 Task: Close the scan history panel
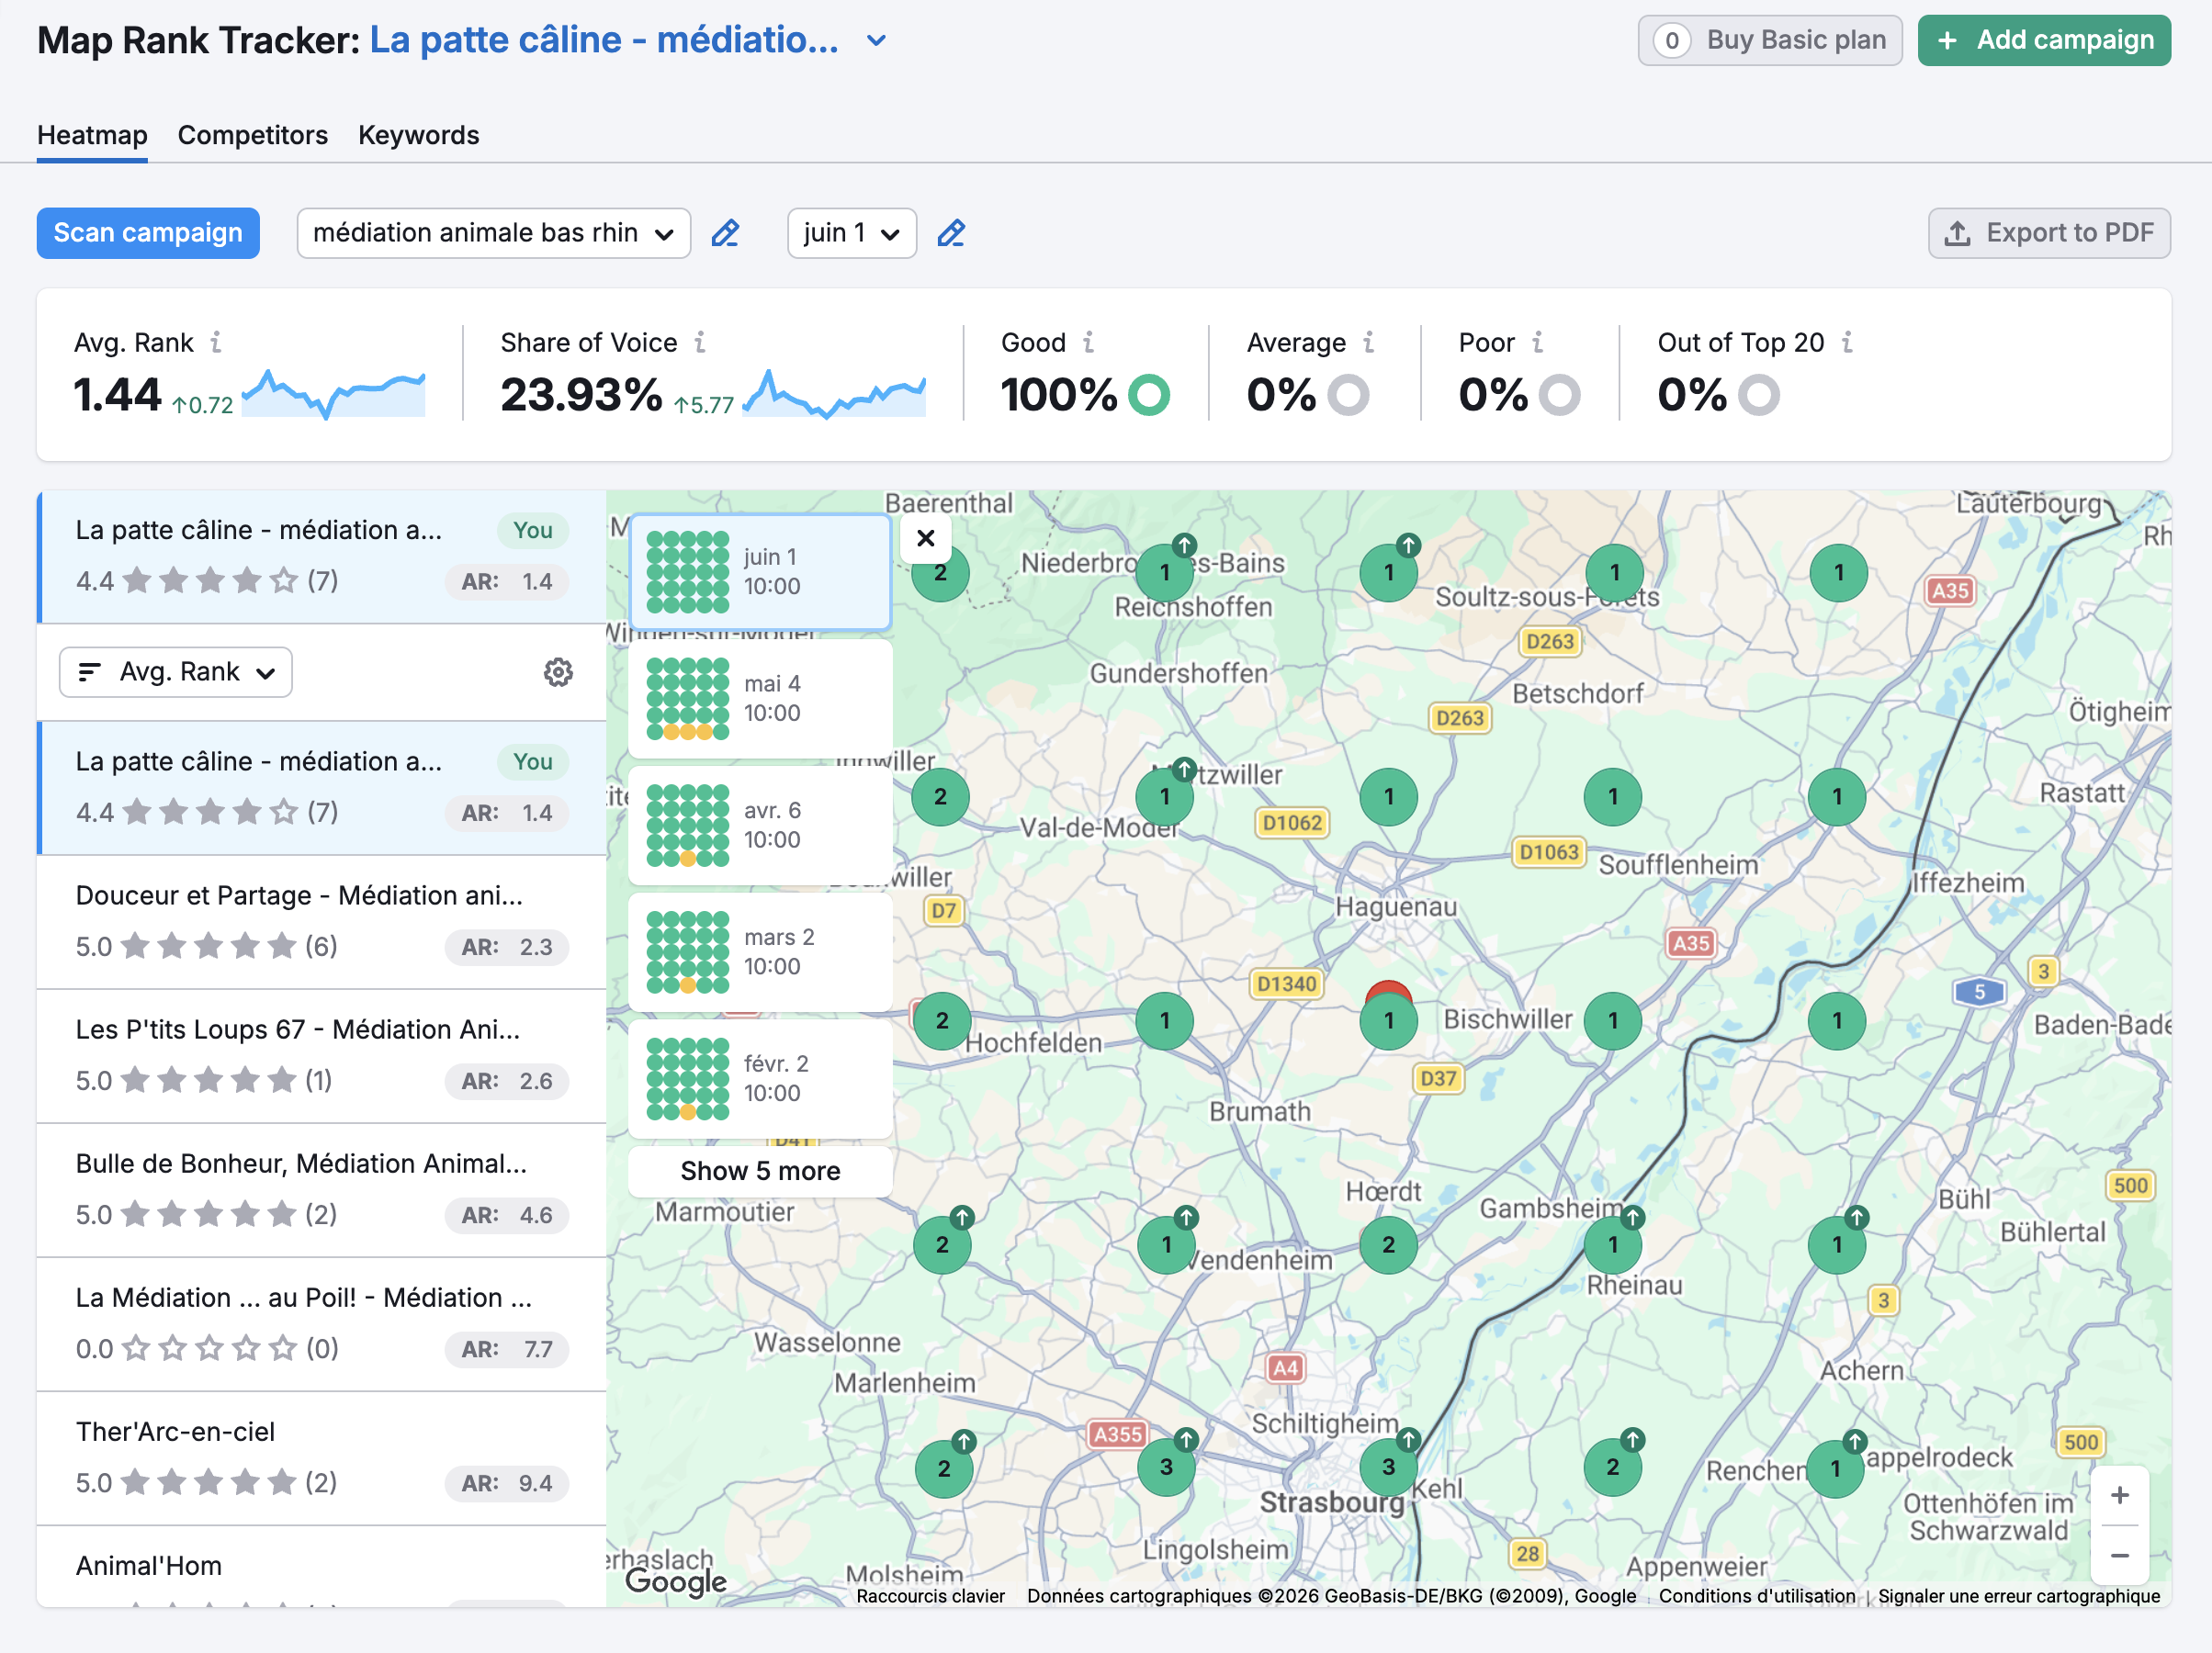tap(925, 538)
